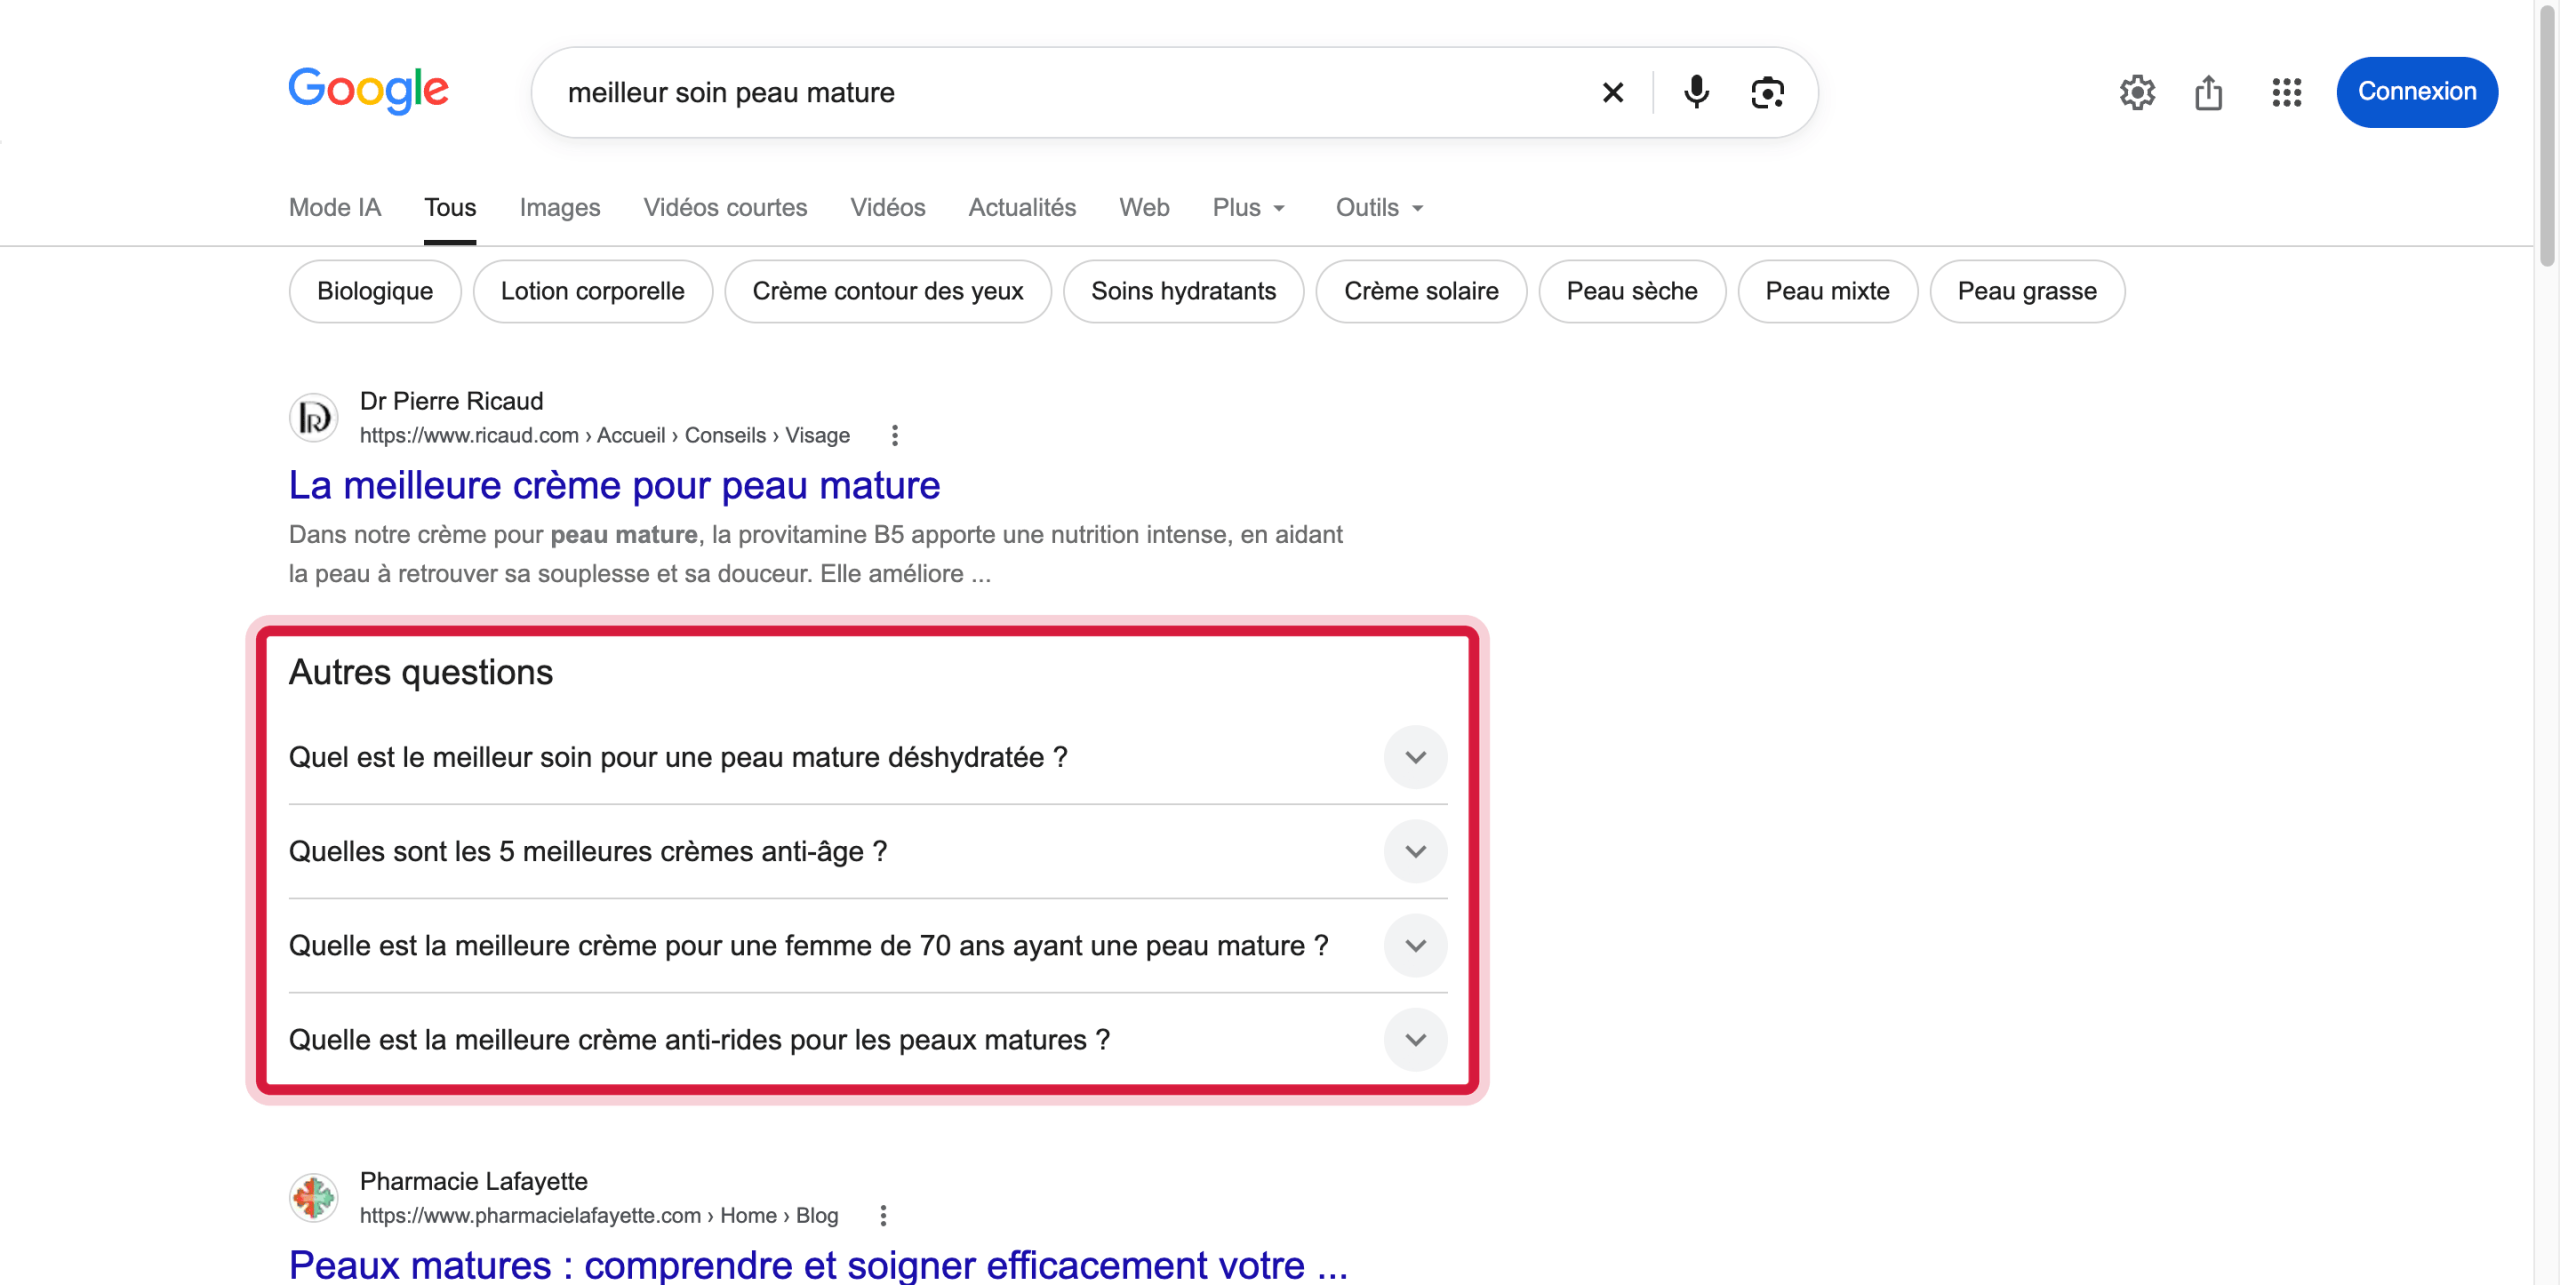Click the pharmacielafayette.com breadcrumb URL
The width and height of the screenshot is (2560, 1285).
[x=598, y=1215]
